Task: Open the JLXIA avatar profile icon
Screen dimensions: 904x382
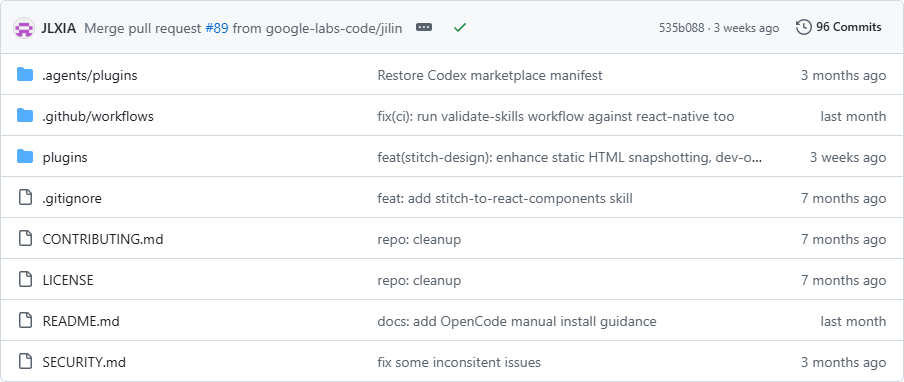Action: click(25, 28)
